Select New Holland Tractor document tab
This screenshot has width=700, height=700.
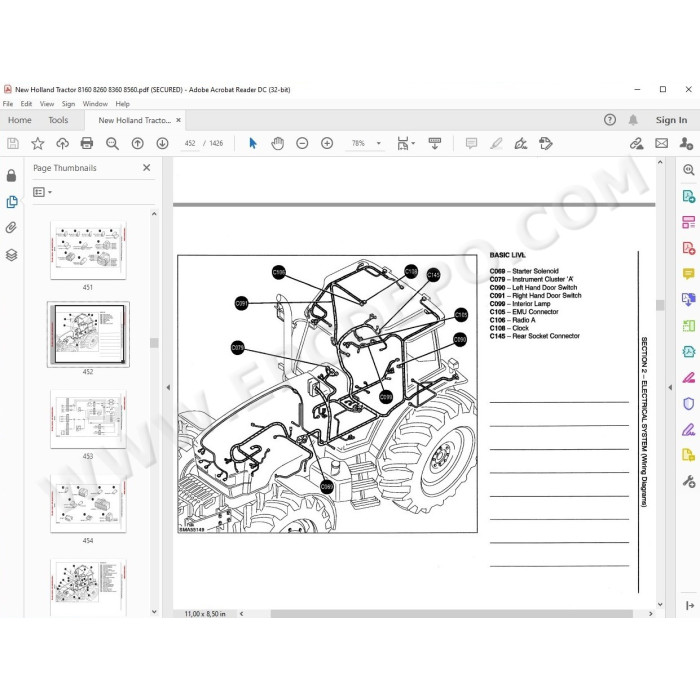pos(134,120)
